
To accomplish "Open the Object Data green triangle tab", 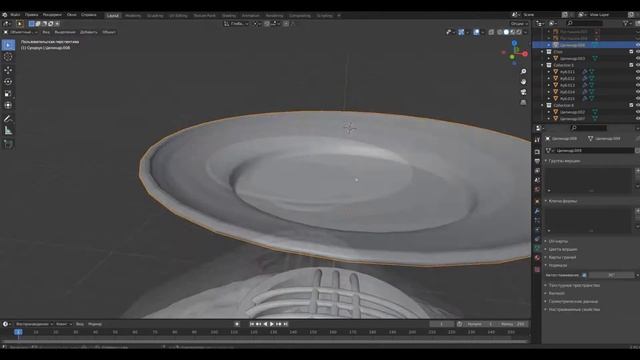I will [x=537, y=248].
